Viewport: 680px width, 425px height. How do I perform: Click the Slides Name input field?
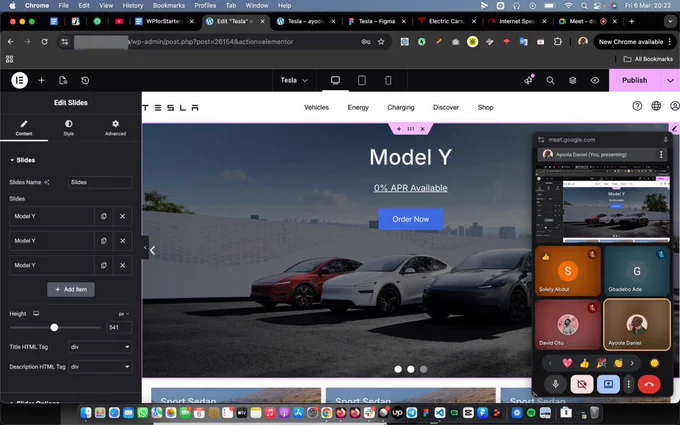pyautogui.click(x=100, y=182)
